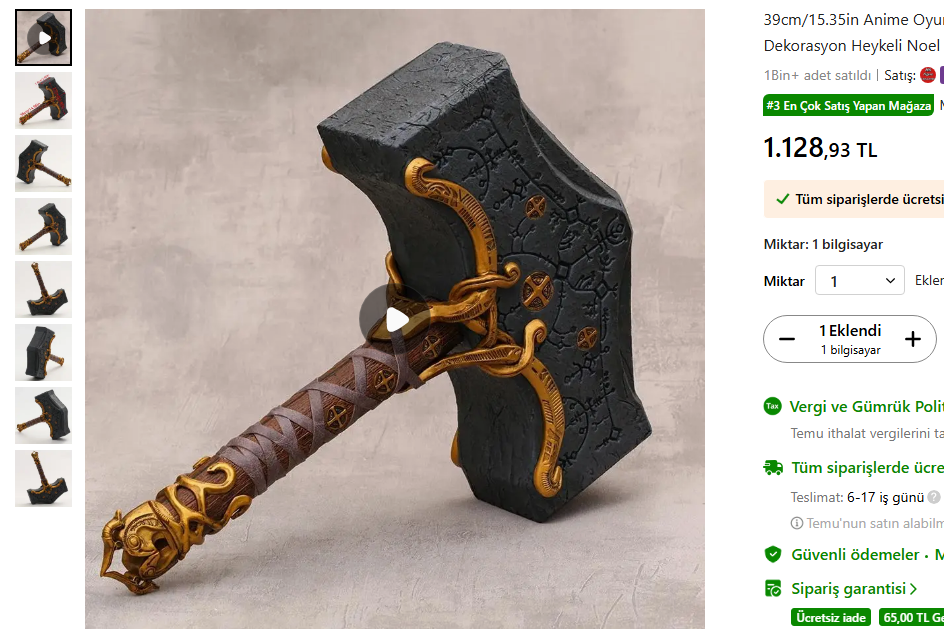The image size is (944, 635).
Task: Open the Vergi ve Gümrük policy link
Action: click(866, 407)
